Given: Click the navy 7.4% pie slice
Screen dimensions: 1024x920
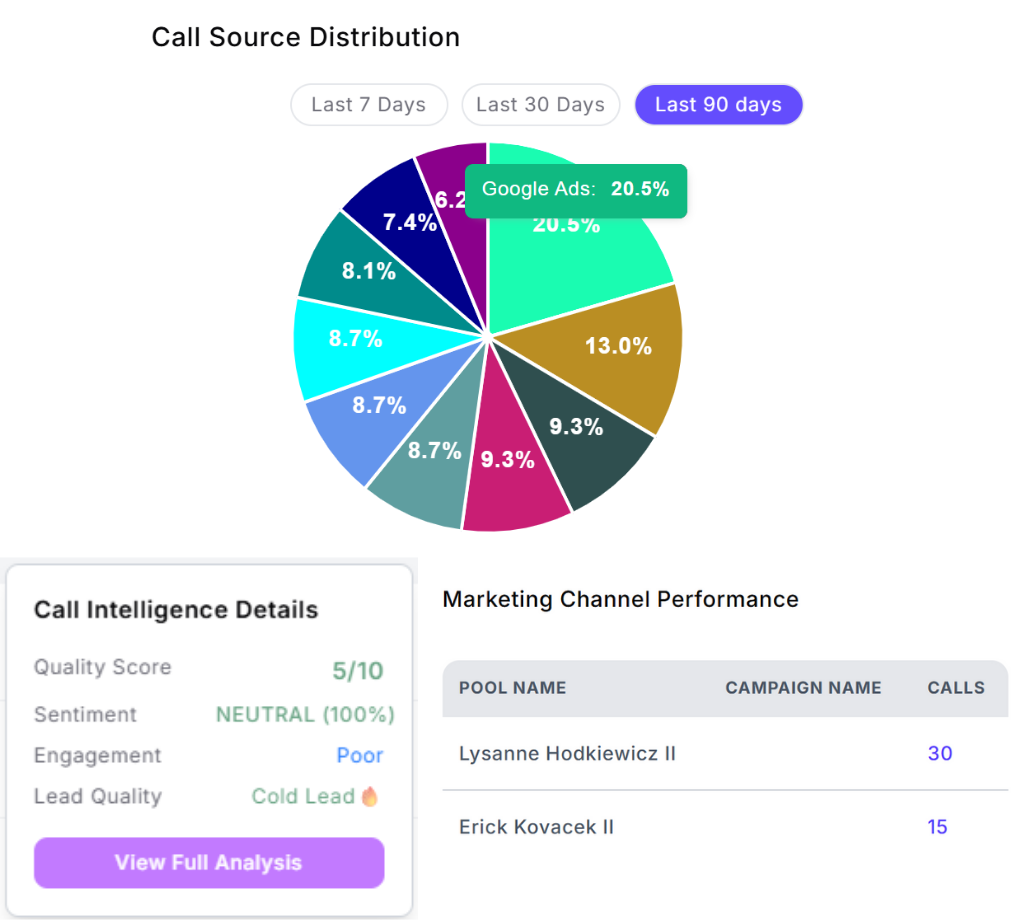Looking at the screenshot, I should click(x=410, y=222).
